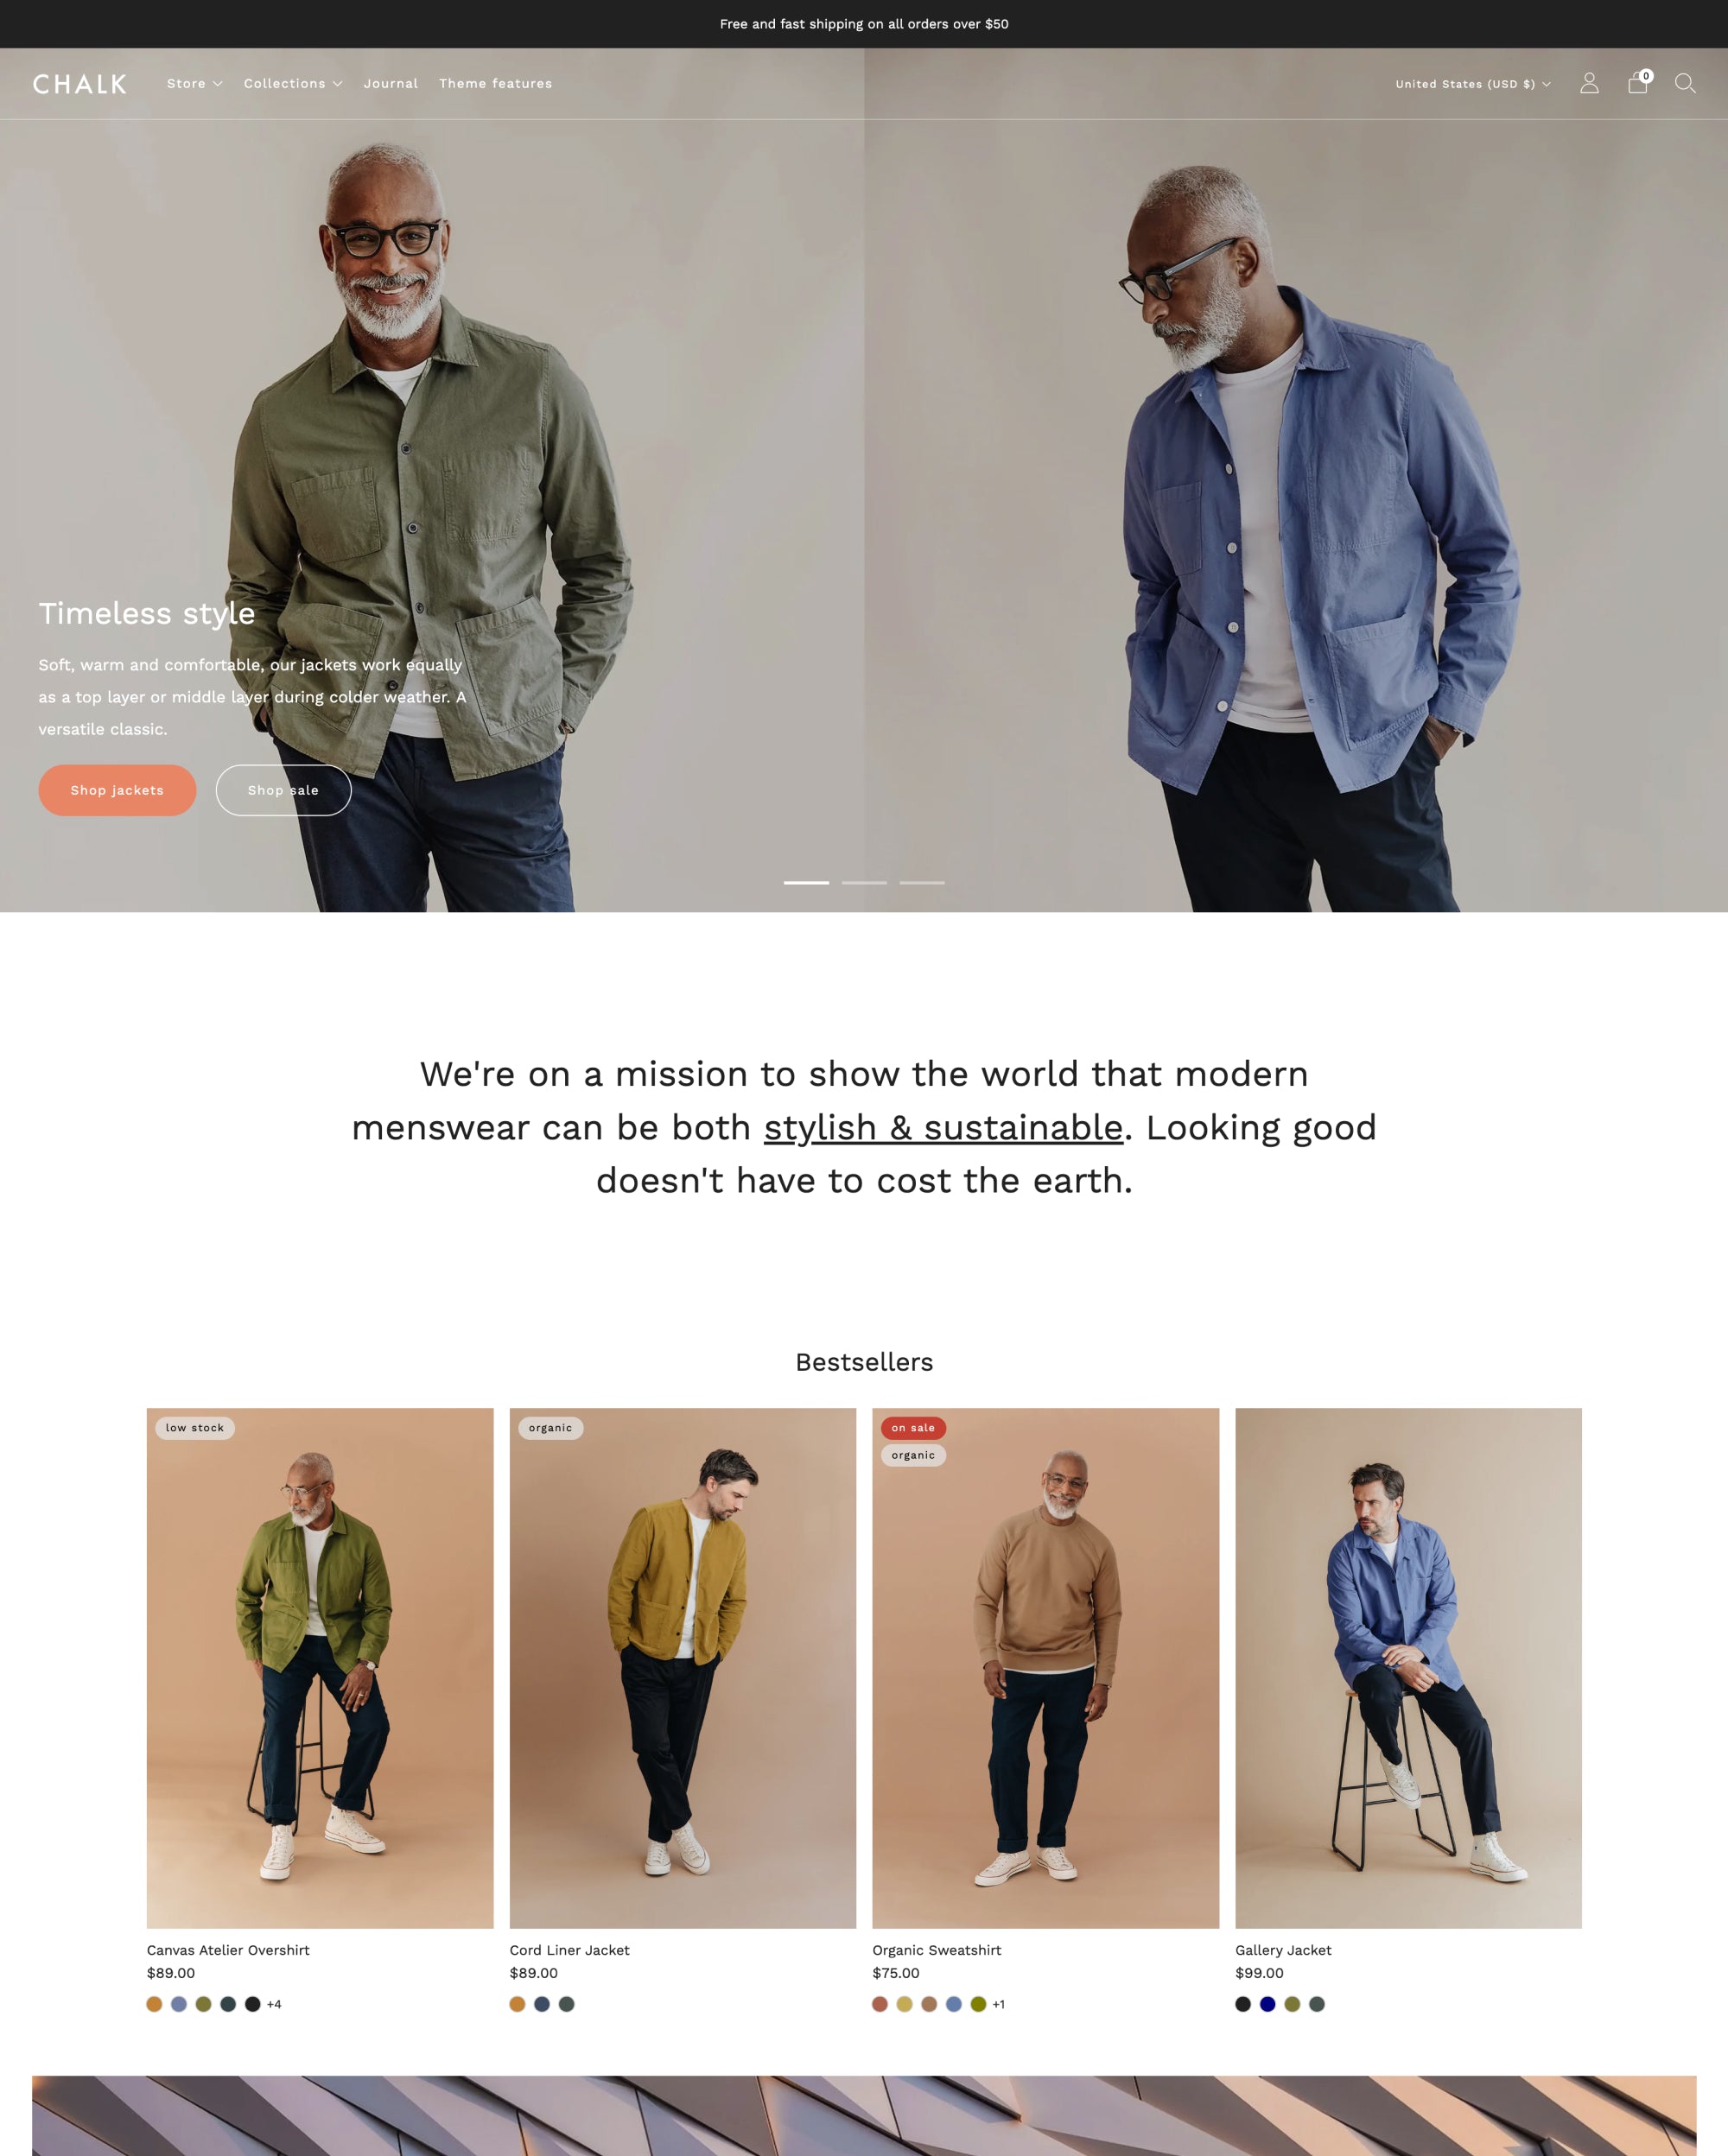This screenshot has width=1728, height=2156.
Task: Open the shopping bag cart icon
Action: 1638,82
